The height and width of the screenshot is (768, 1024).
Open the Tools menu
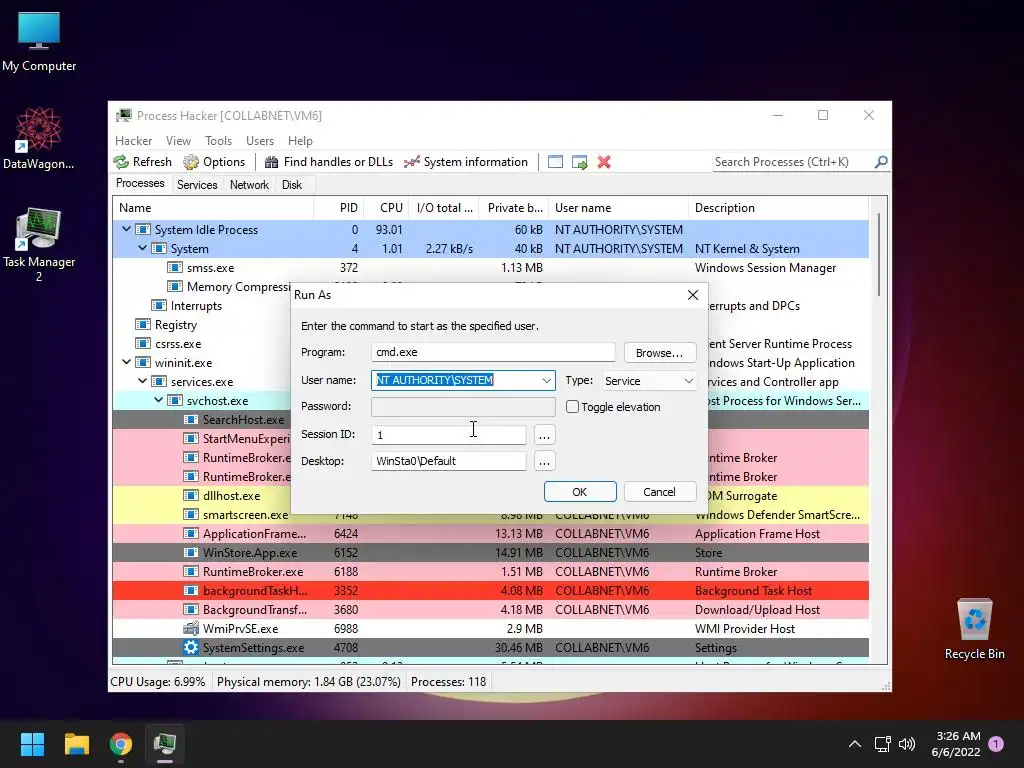pyautogui.click(x=218, y=140)
